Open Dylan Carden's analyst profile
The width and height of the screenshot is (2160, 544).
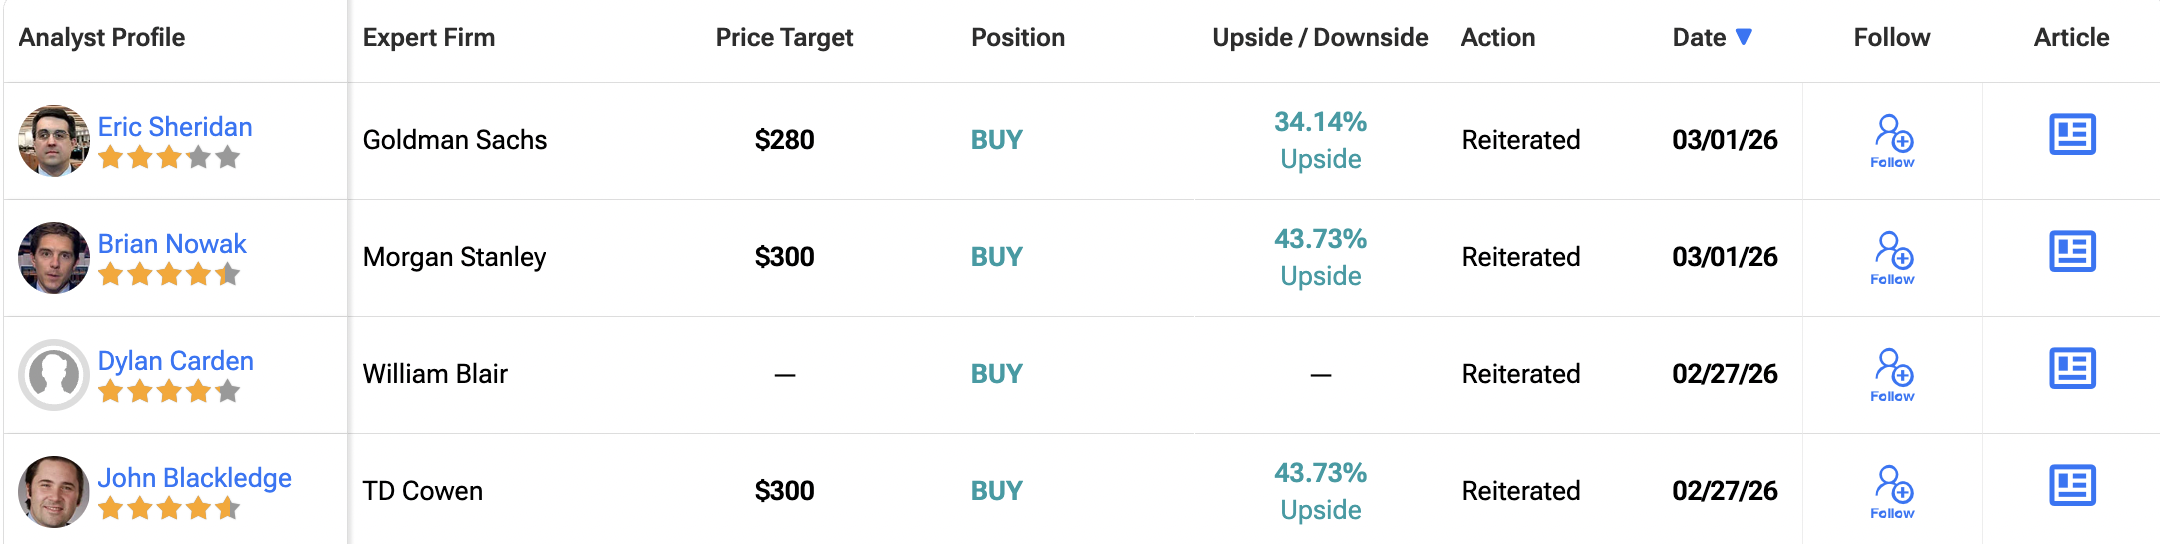176,361
